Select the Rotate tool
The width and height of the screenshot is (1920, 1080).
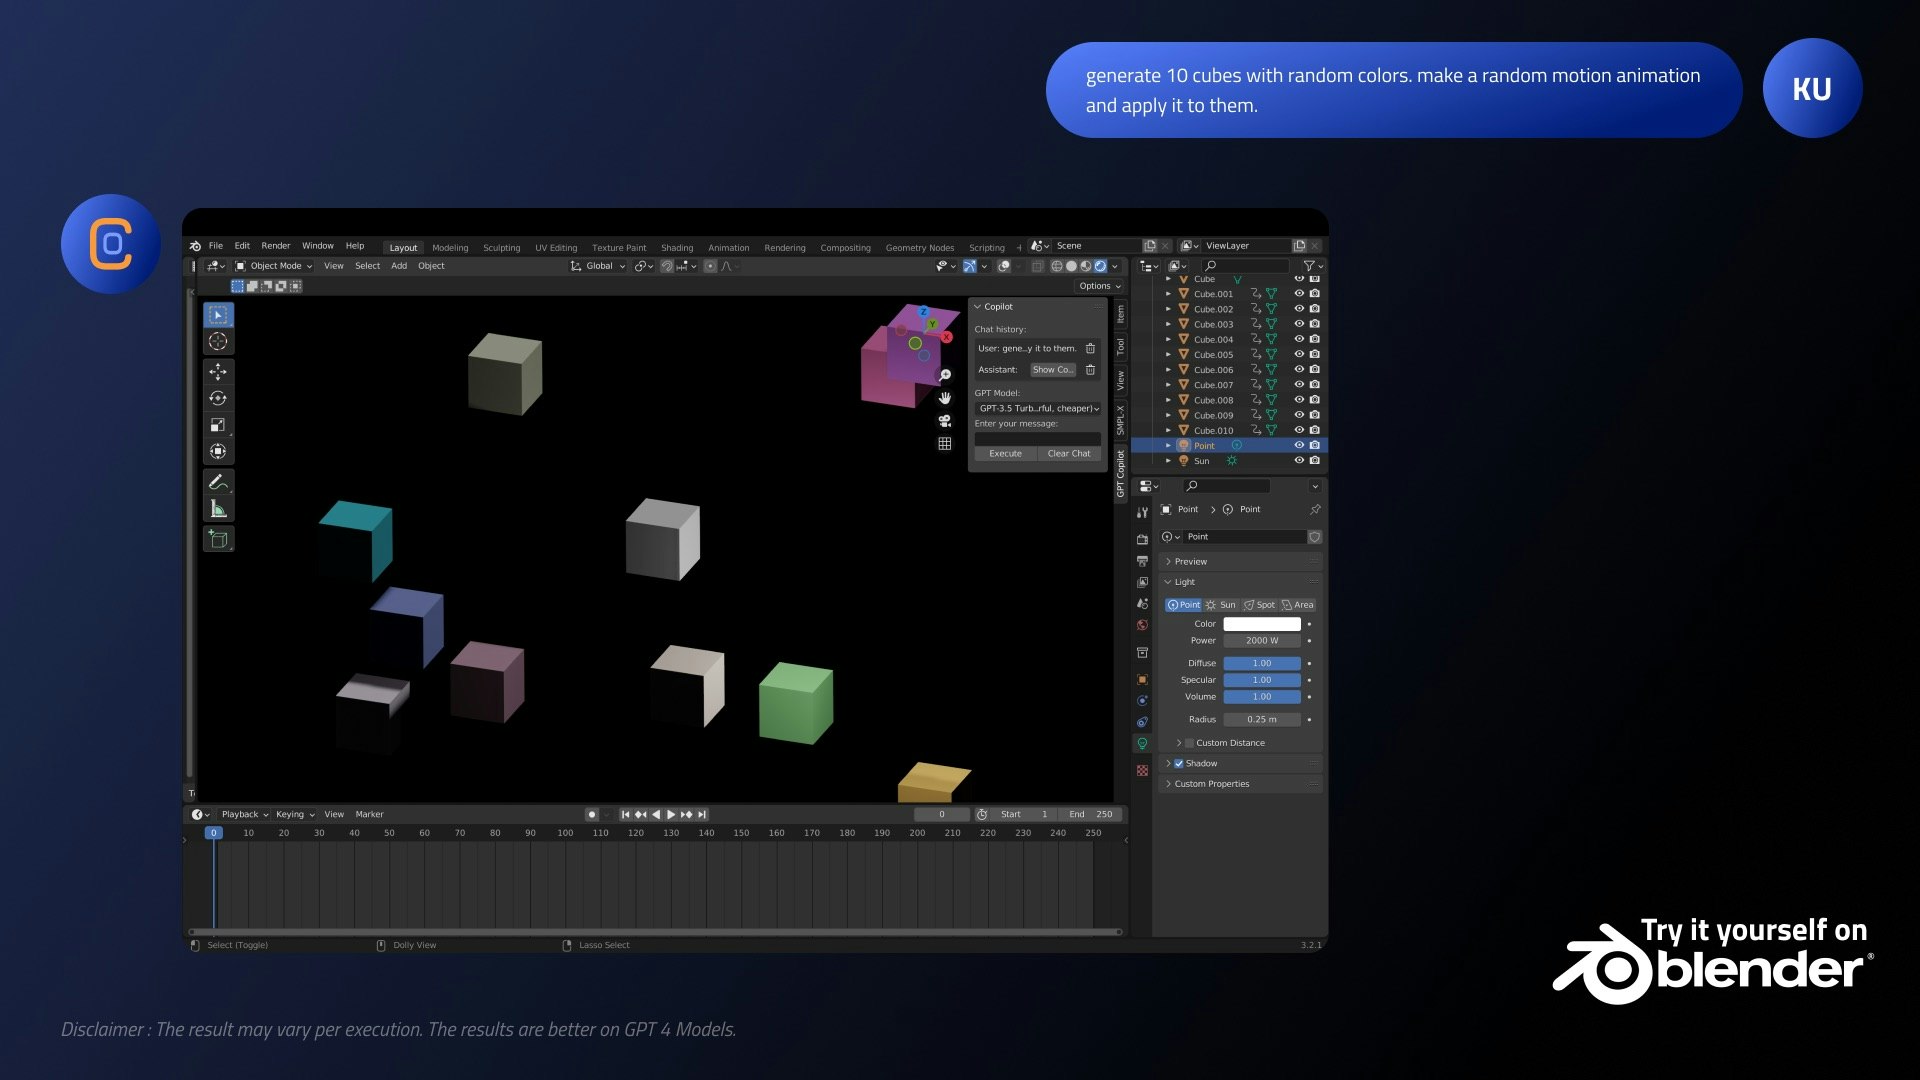[x=218, y=398]
